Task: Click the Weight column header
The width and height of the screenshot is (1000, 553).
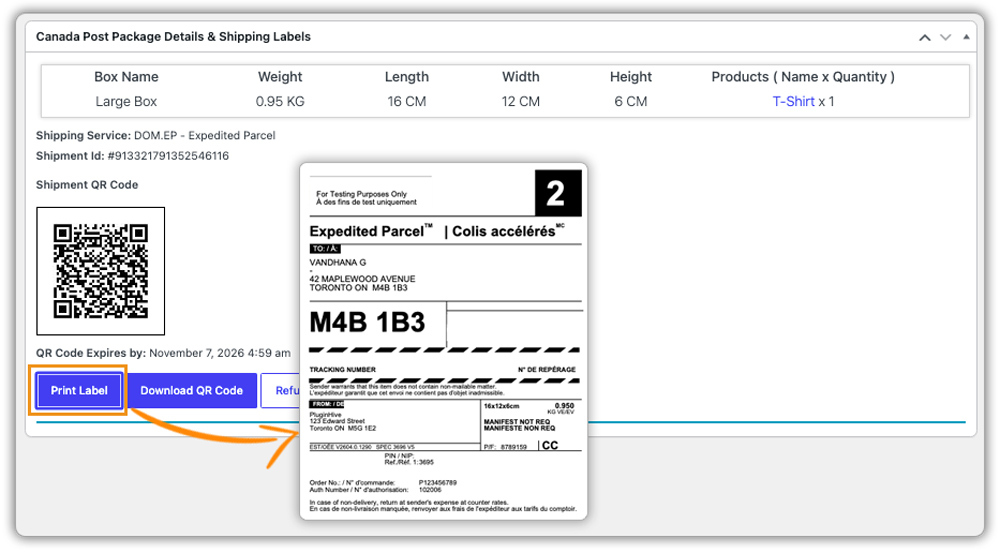Action: tap(280, 77)
